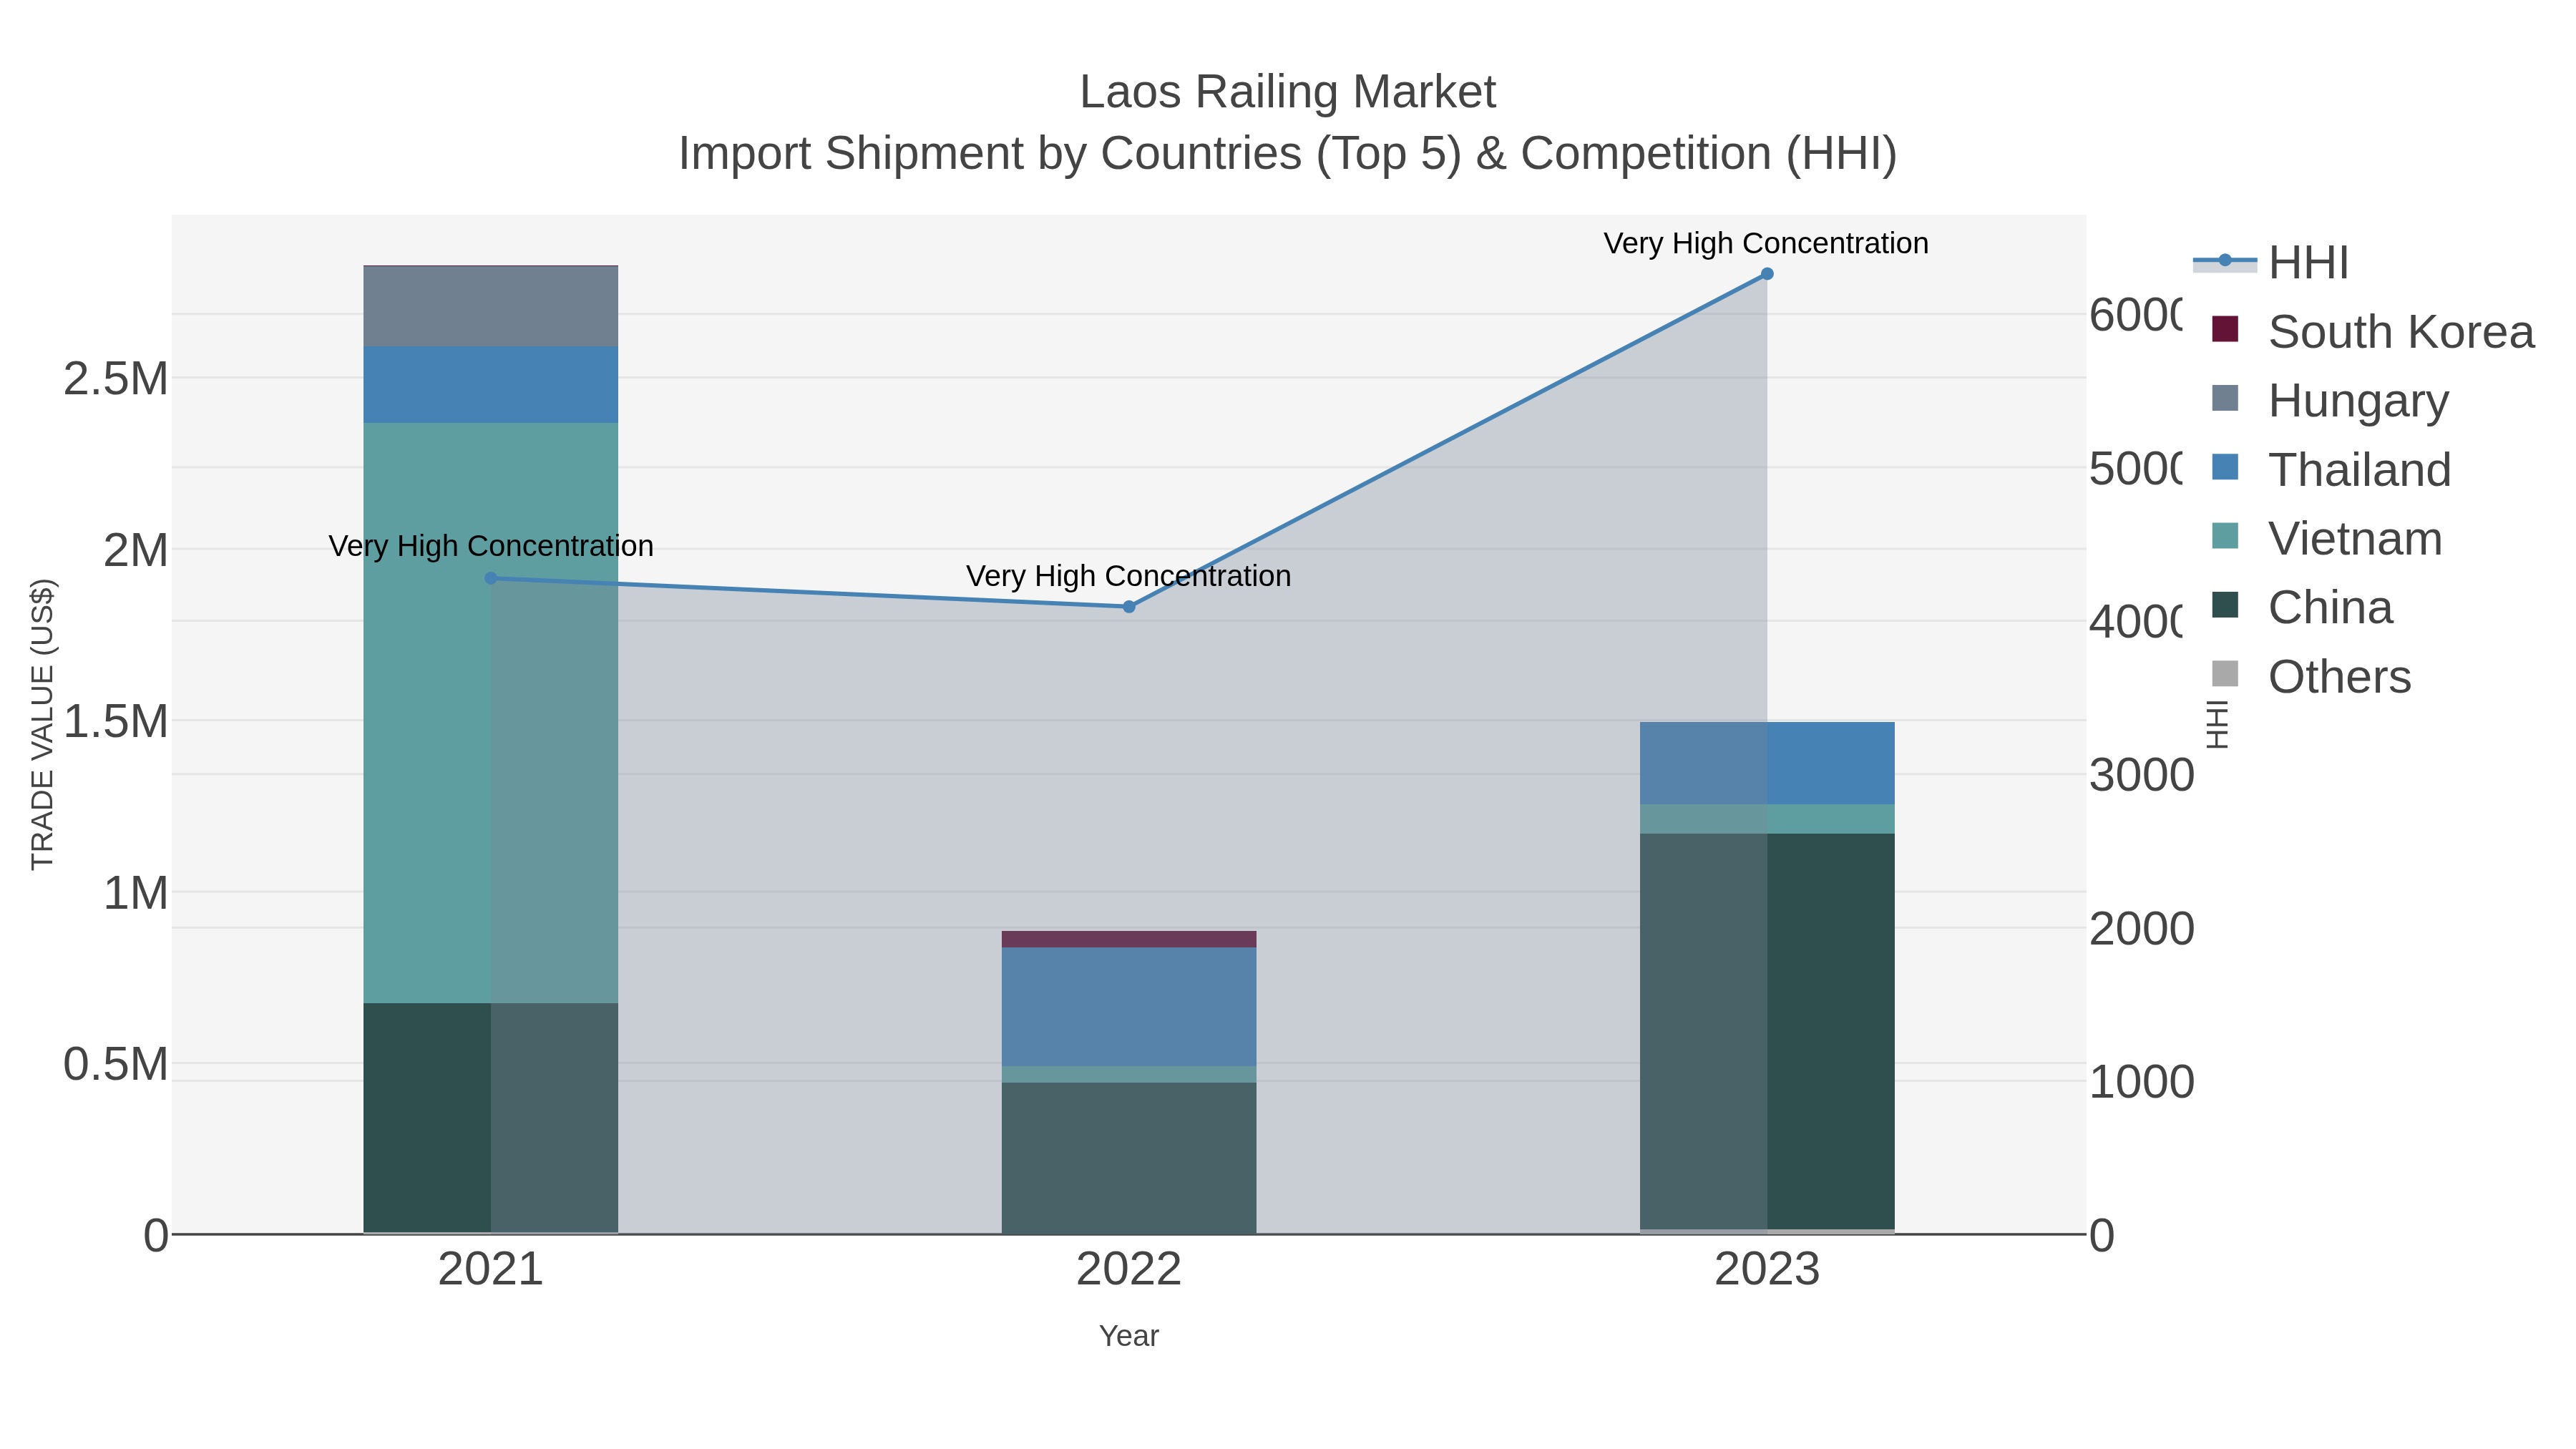Viewport: 2576px width, 1449px height.
Task: Toggle the HHI legend entry
Action: 2271,263
